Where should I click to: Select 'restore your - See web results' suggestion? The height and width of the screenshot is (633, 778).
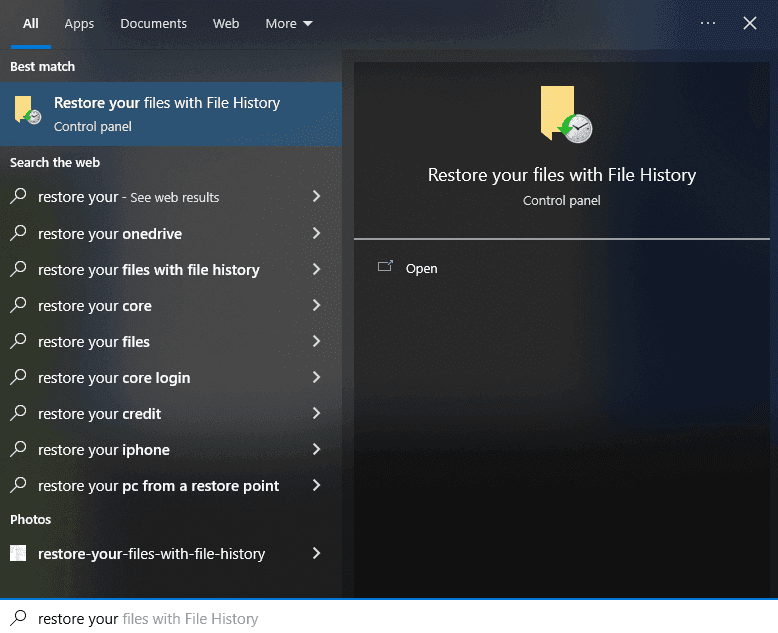click(171, 197)
